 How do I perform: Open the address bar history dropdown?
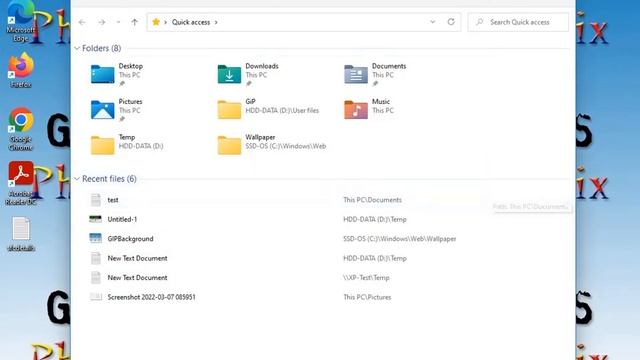[x=433, y=22]
